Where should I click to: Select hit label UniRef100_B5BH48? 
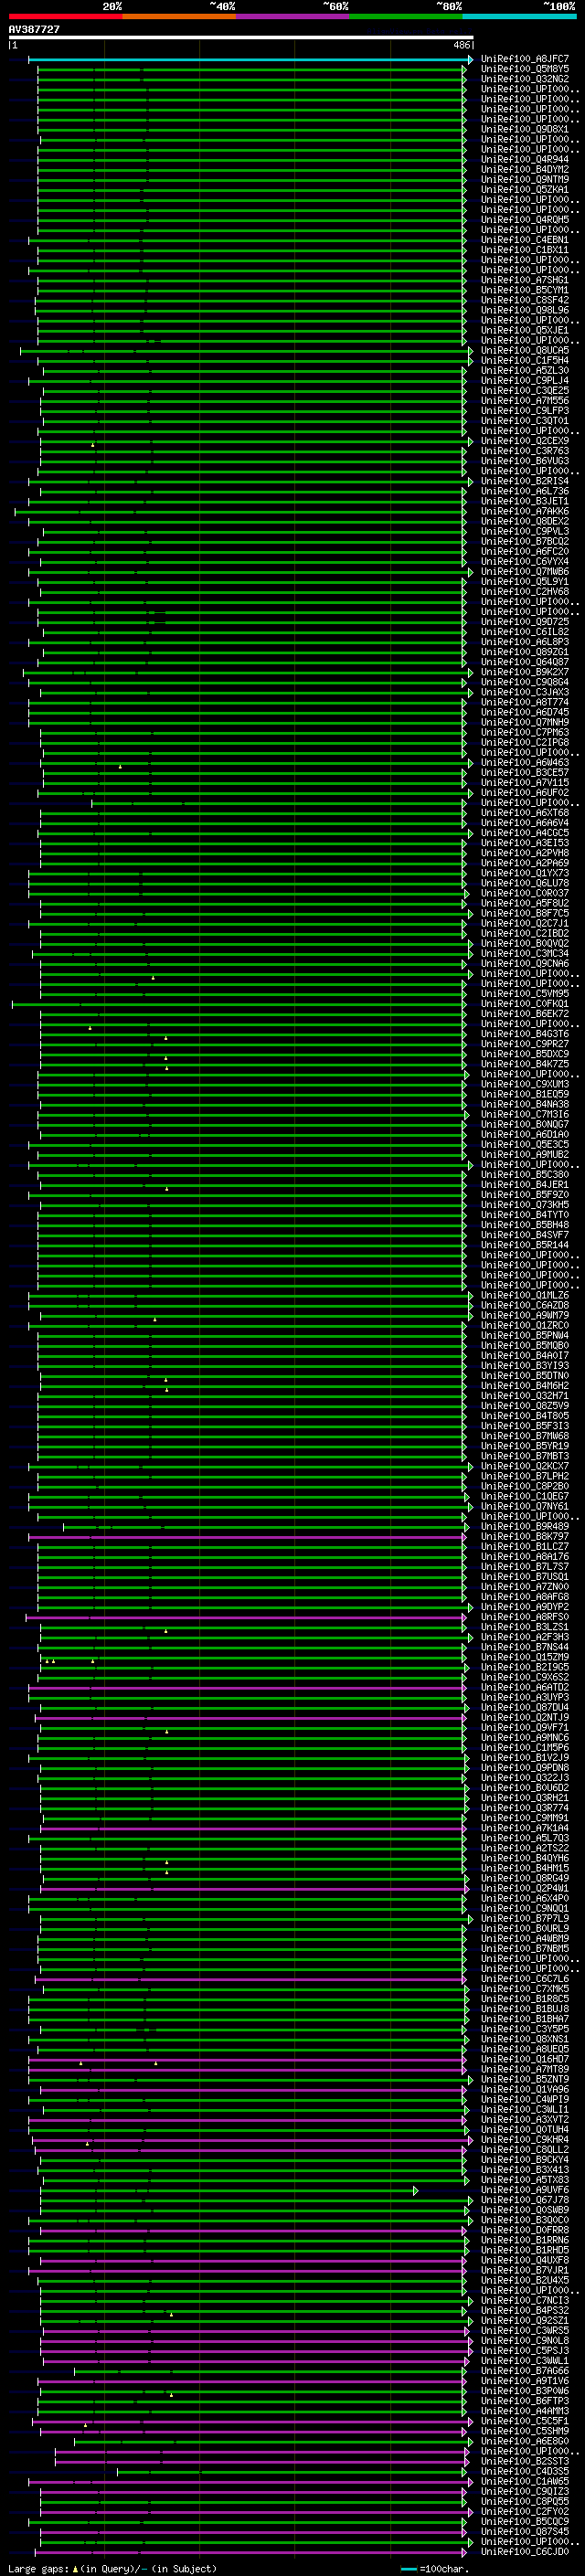pyautogui.click(x=525, y=1225)
